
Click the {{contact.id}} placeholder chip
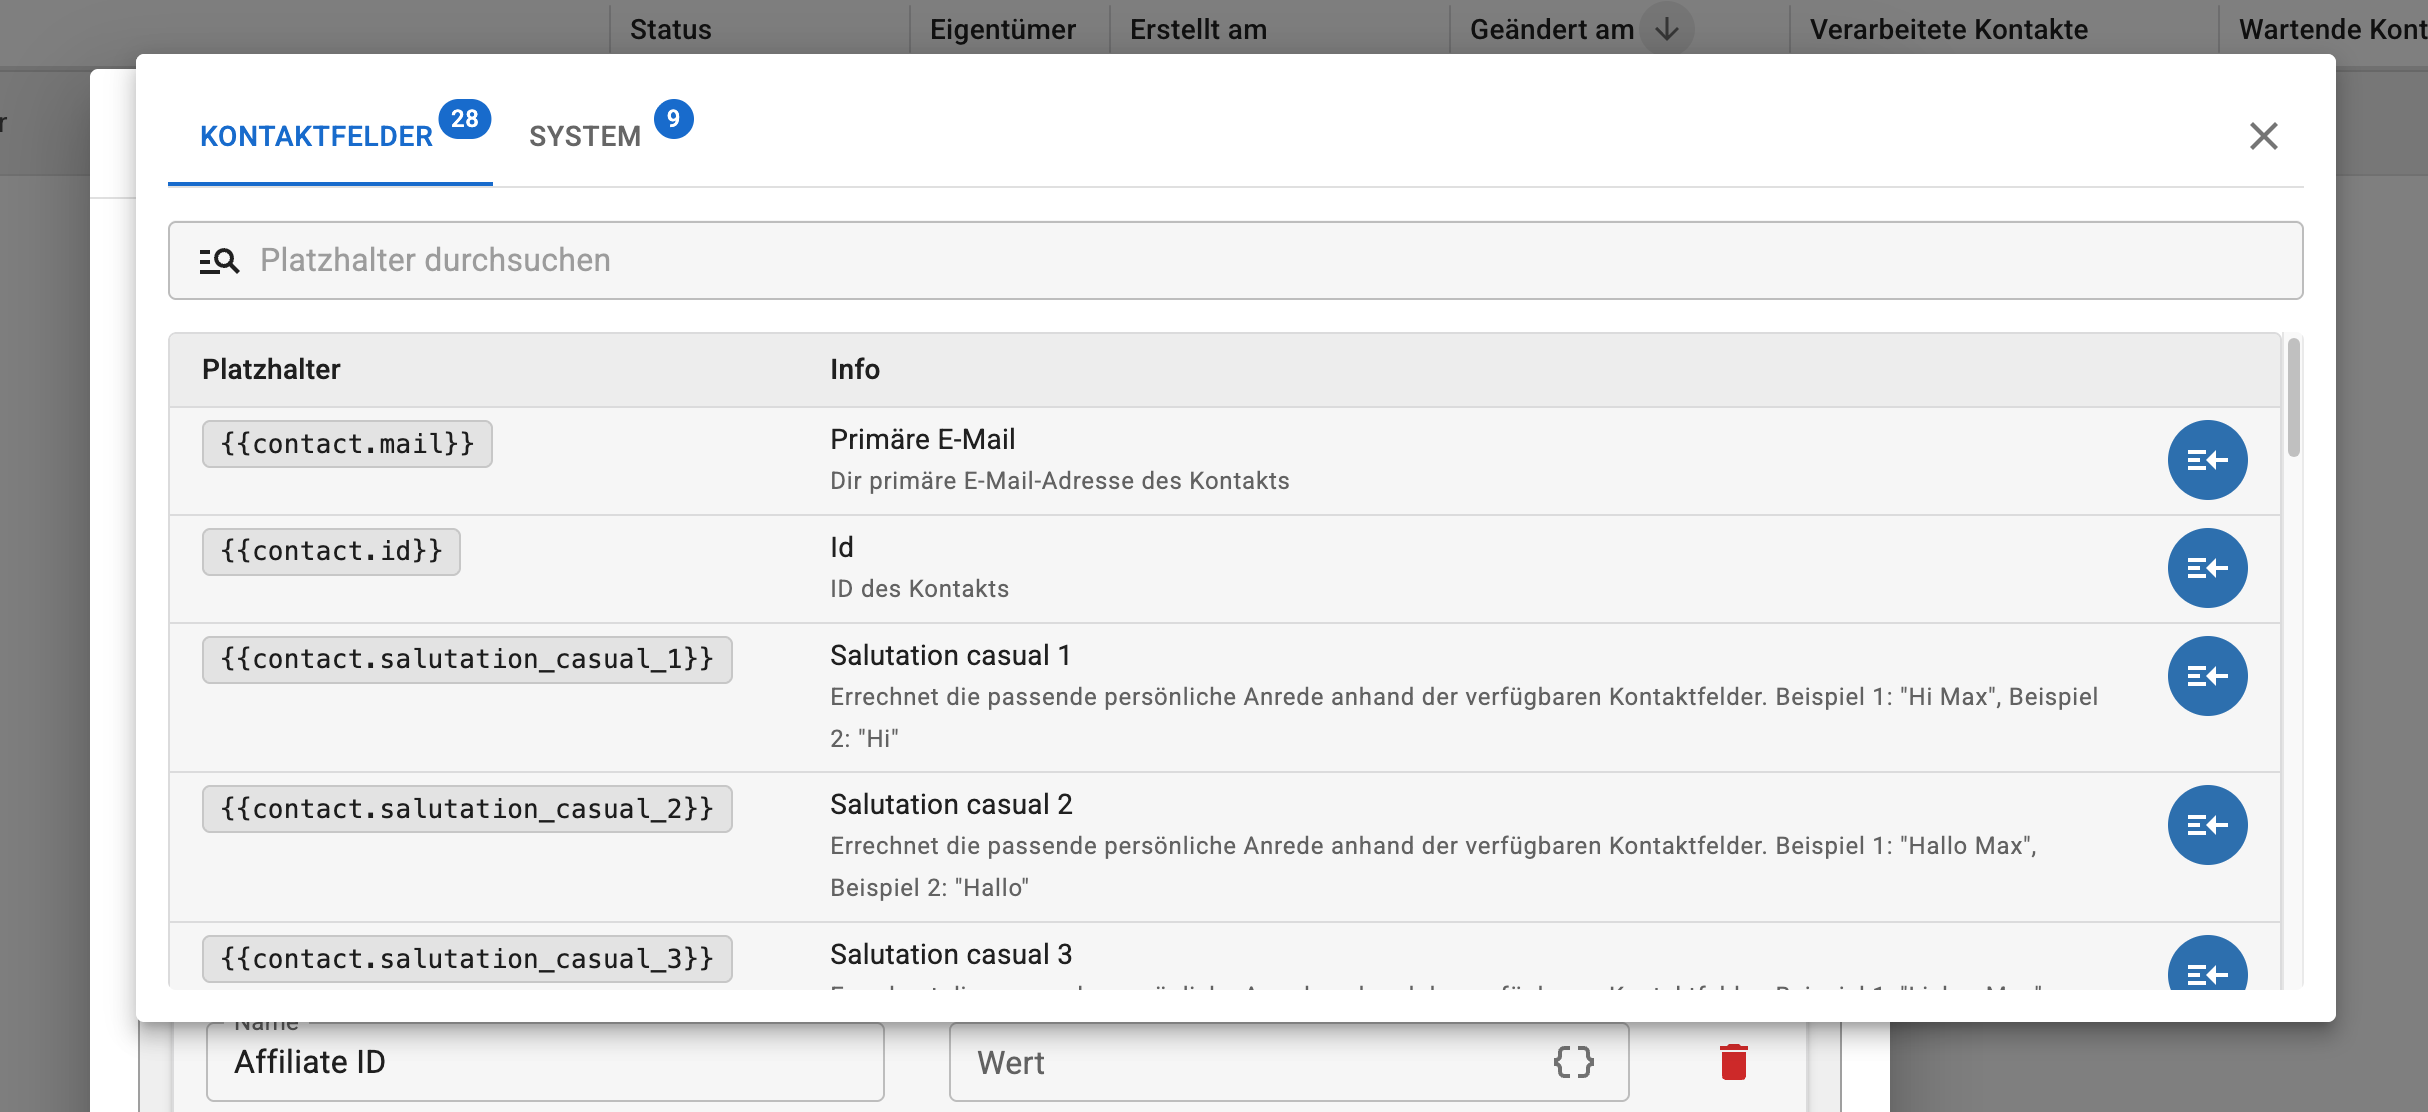(331, 552)
